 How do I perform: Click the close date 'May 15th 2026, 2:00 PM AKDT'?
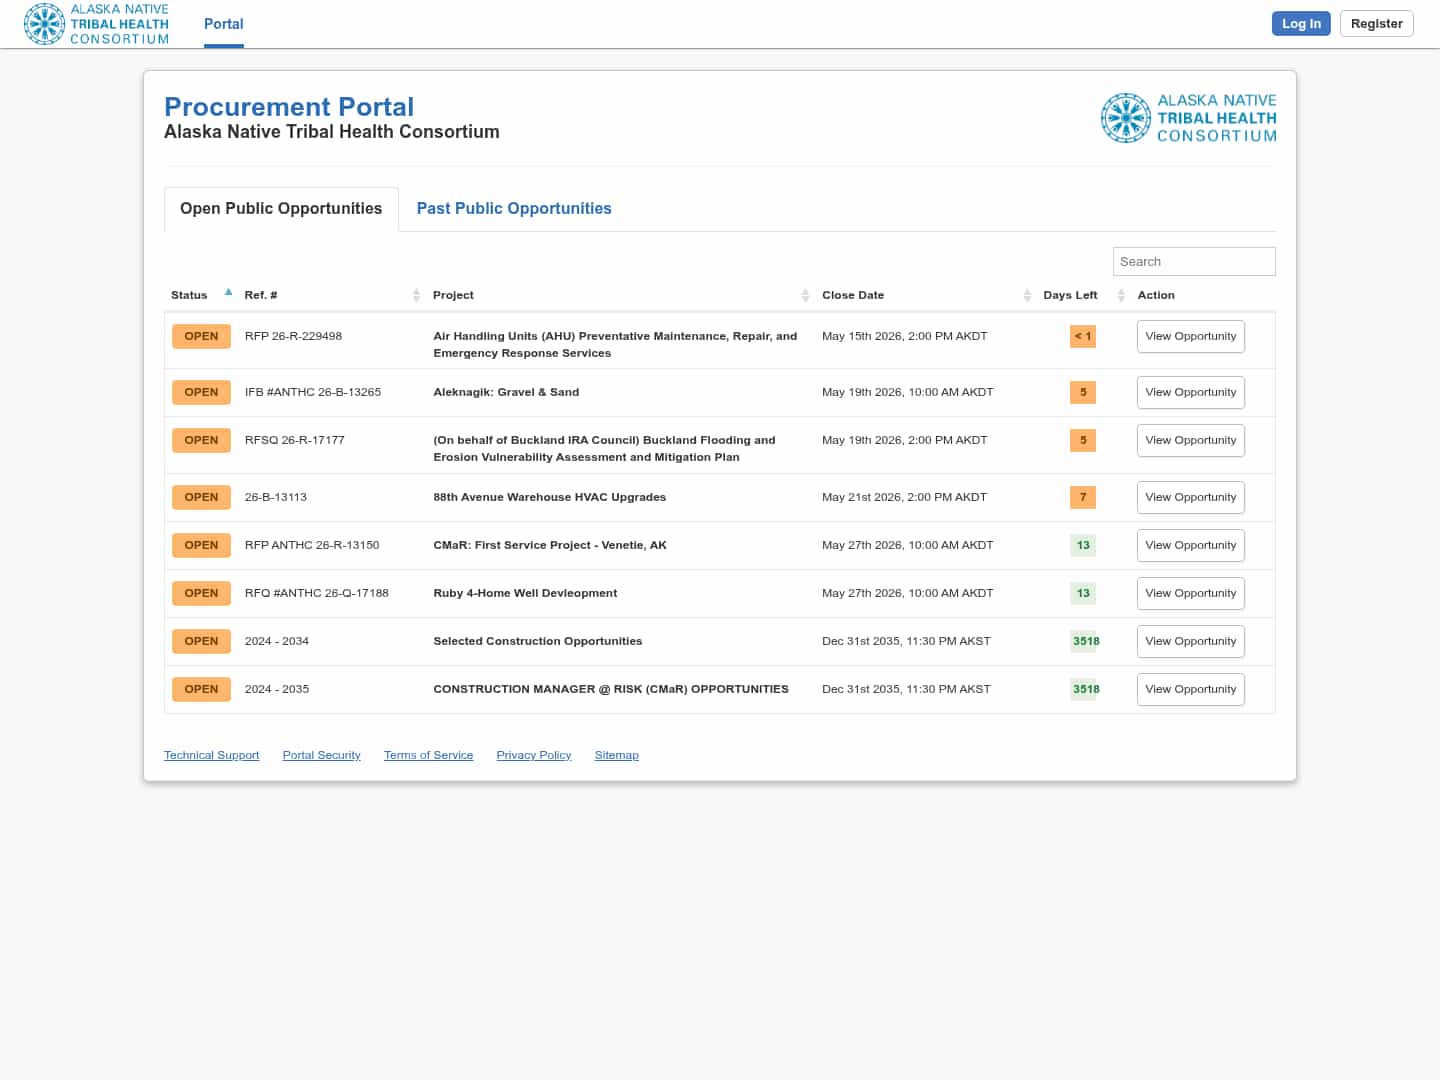tap(905, 337)
